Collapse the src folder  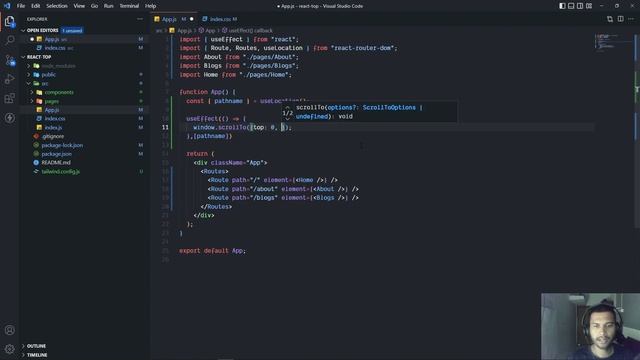(29, 83)
